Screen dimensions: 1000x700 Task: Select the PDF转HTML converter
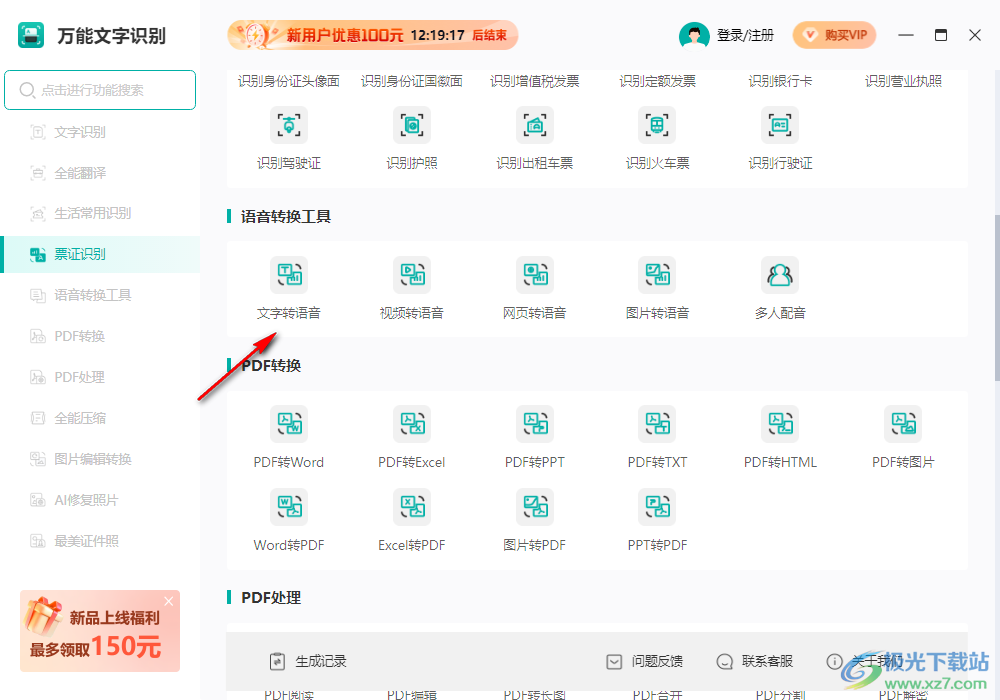point(780,438)
